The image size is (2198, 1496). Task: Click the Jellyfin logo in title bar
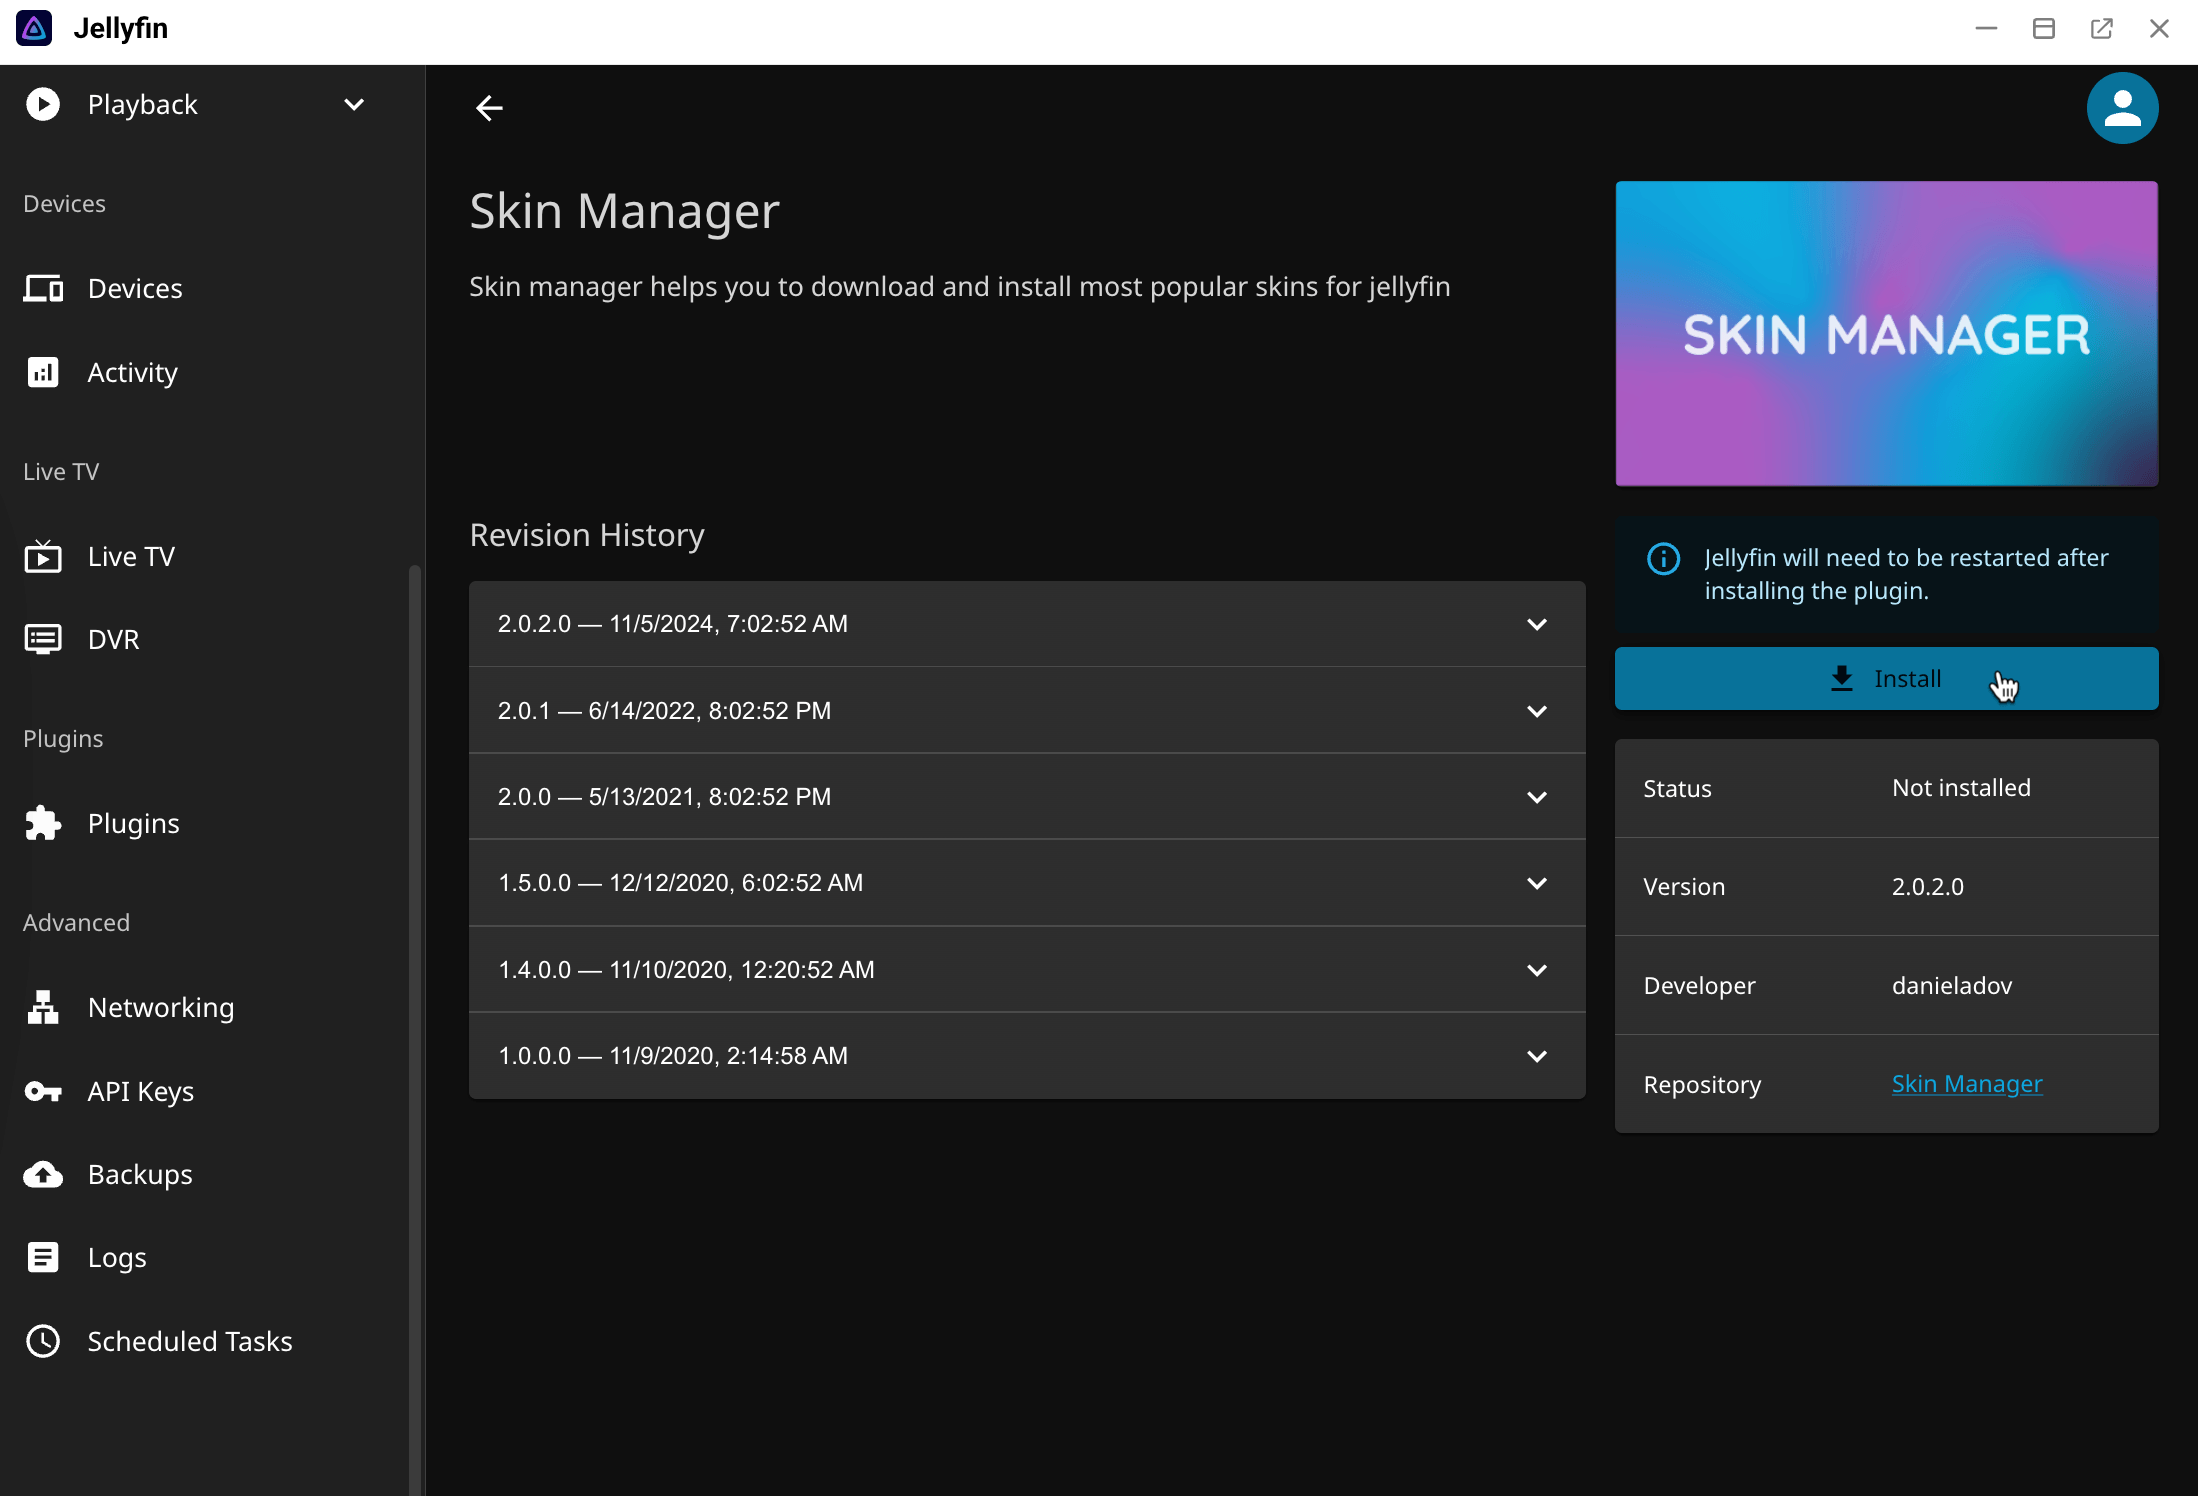[34, 28]
